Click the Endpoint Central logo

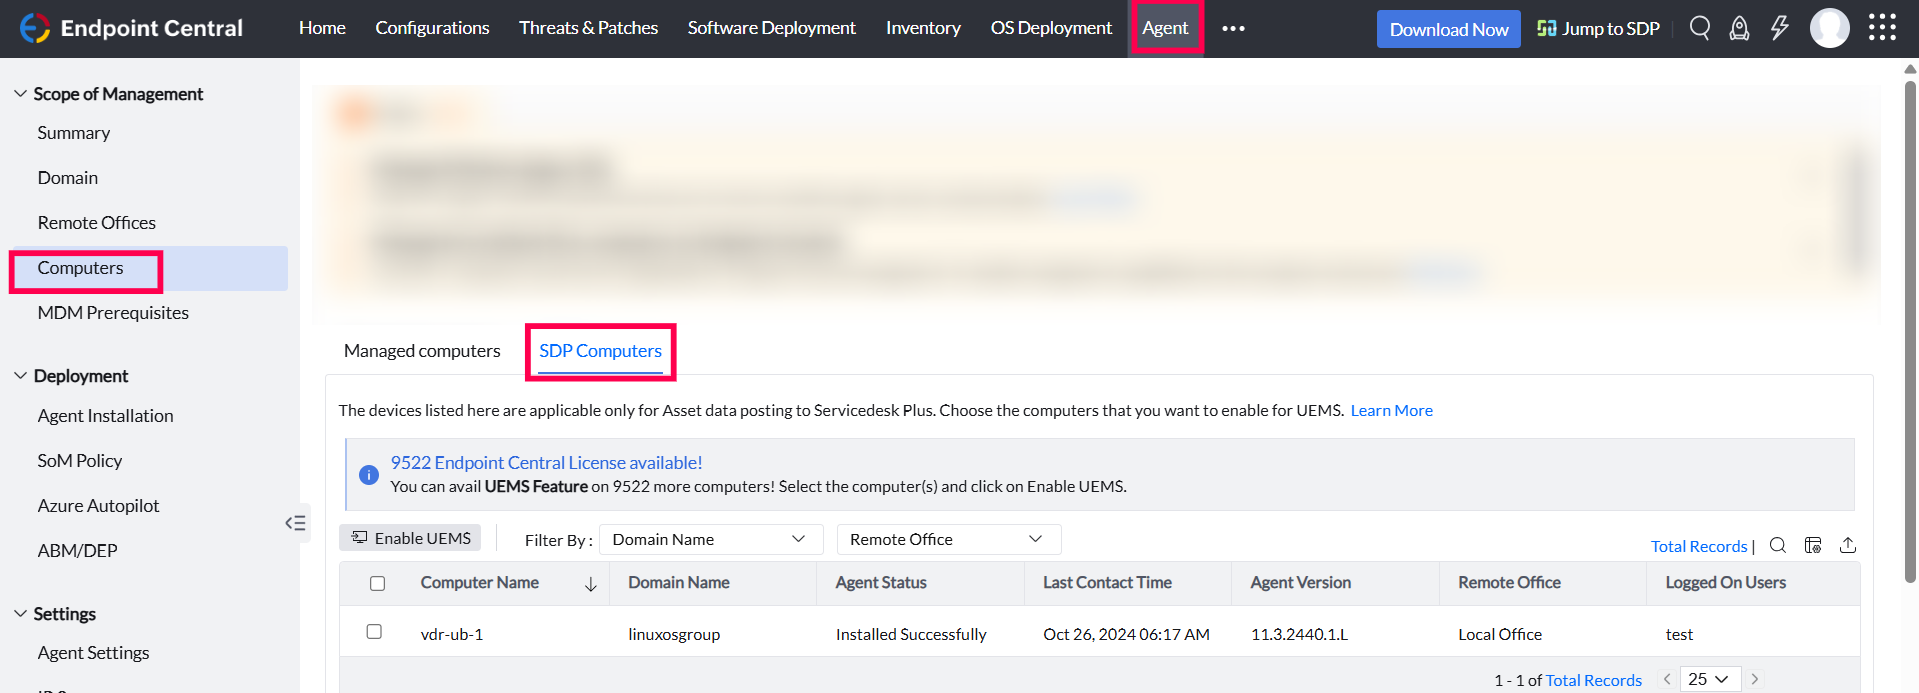[x=131, y=28]
